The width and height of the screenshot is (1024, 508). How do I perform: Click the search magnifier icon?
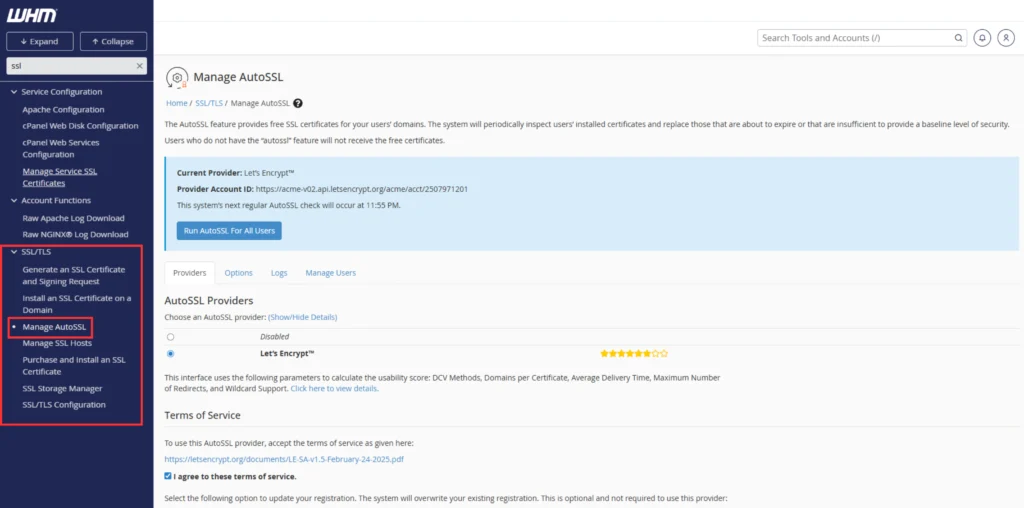958,38
